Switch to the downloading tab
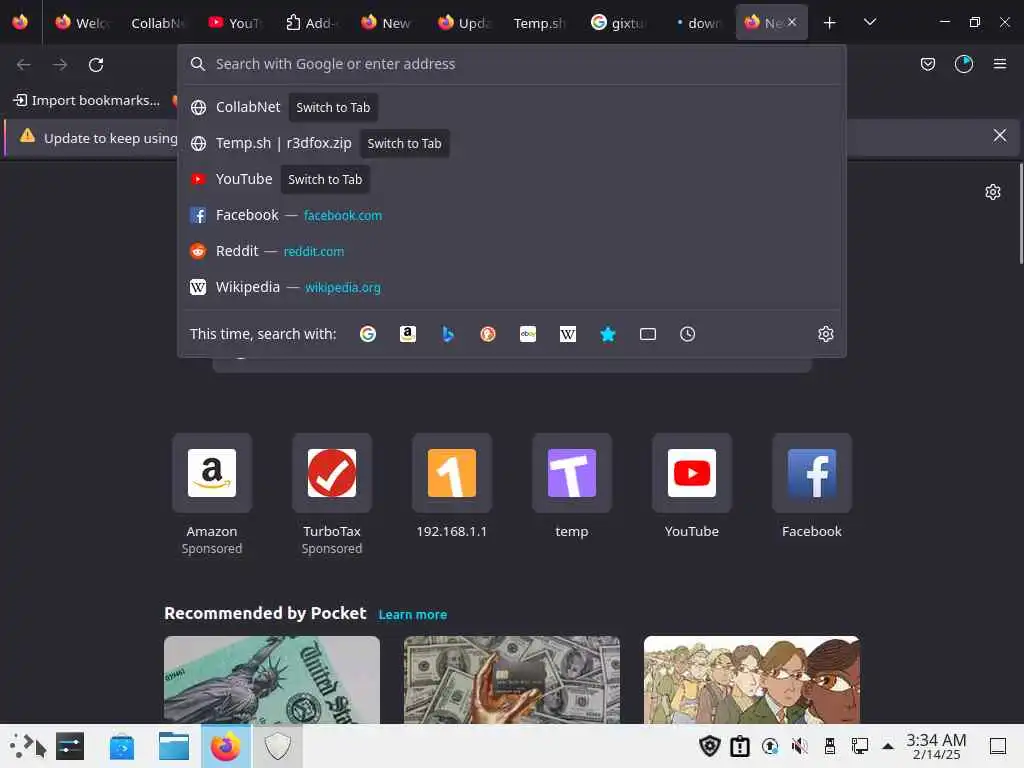 696,23
